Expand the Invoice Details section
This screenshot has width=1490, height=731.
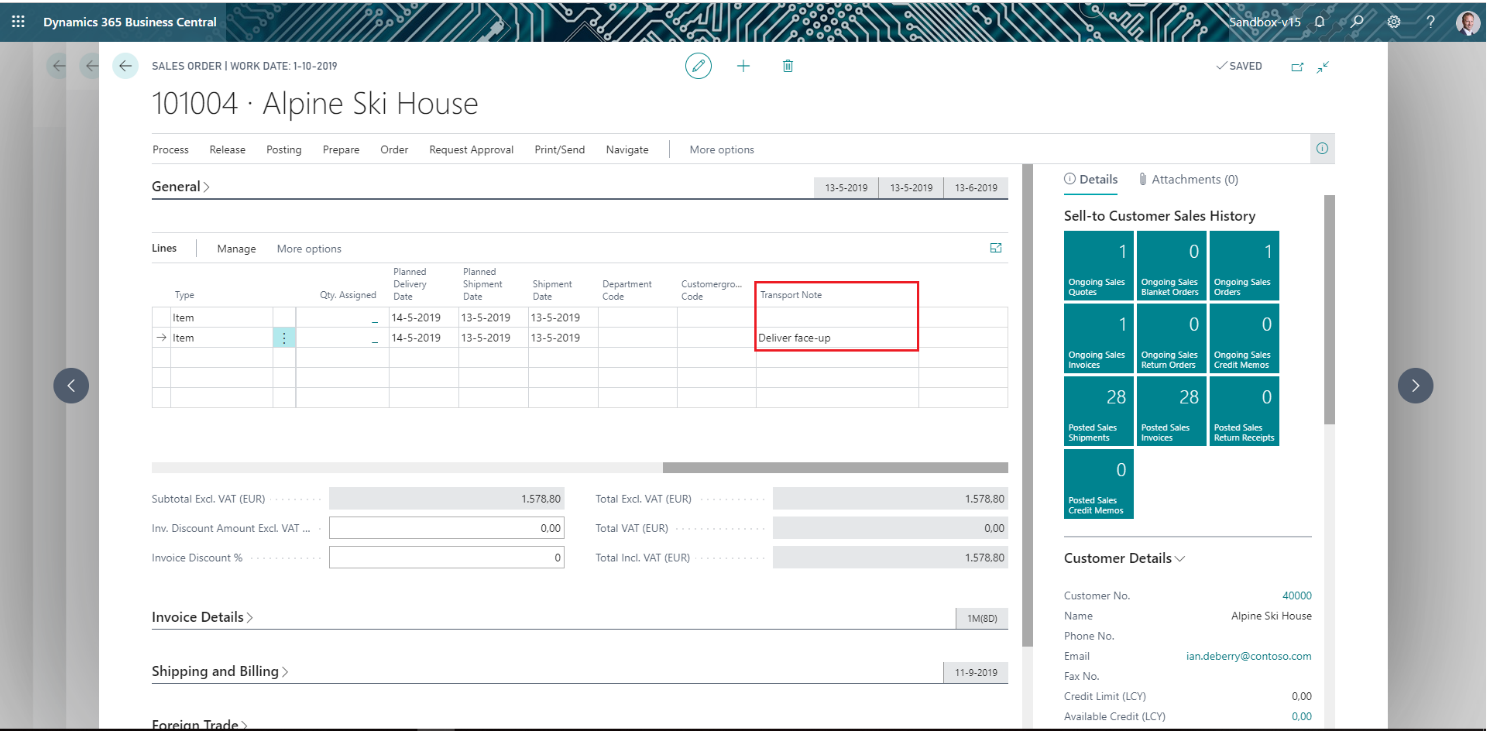[202, 617]
